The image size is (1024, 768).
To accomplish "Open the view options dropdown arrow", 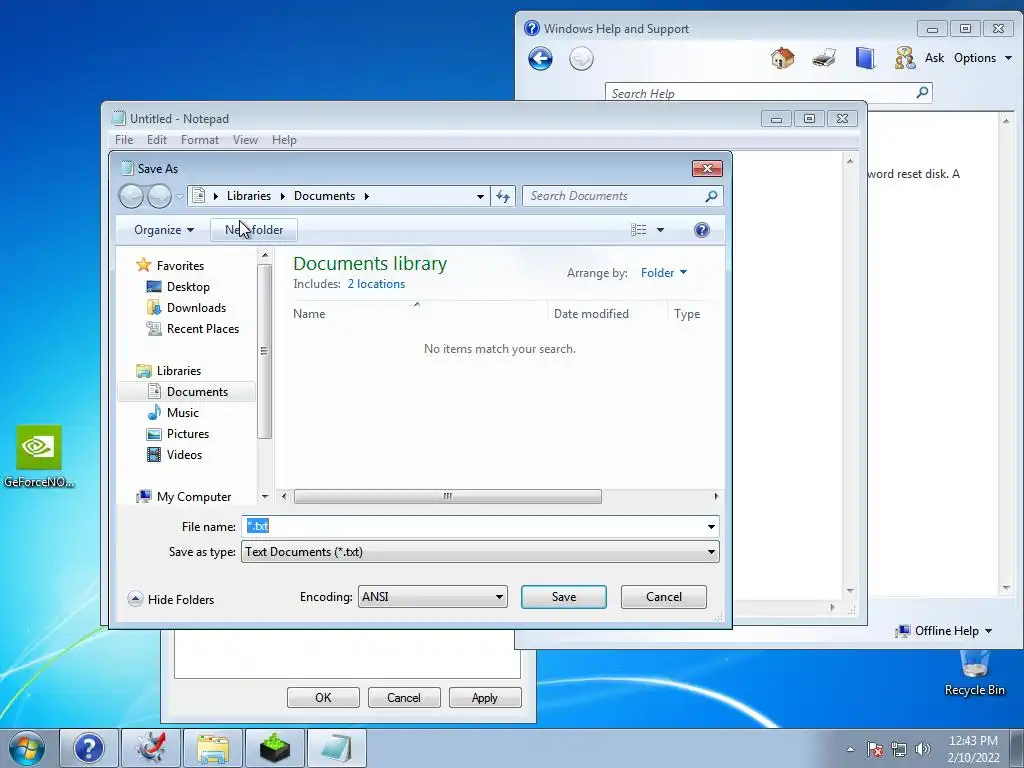I will [660, 230].
